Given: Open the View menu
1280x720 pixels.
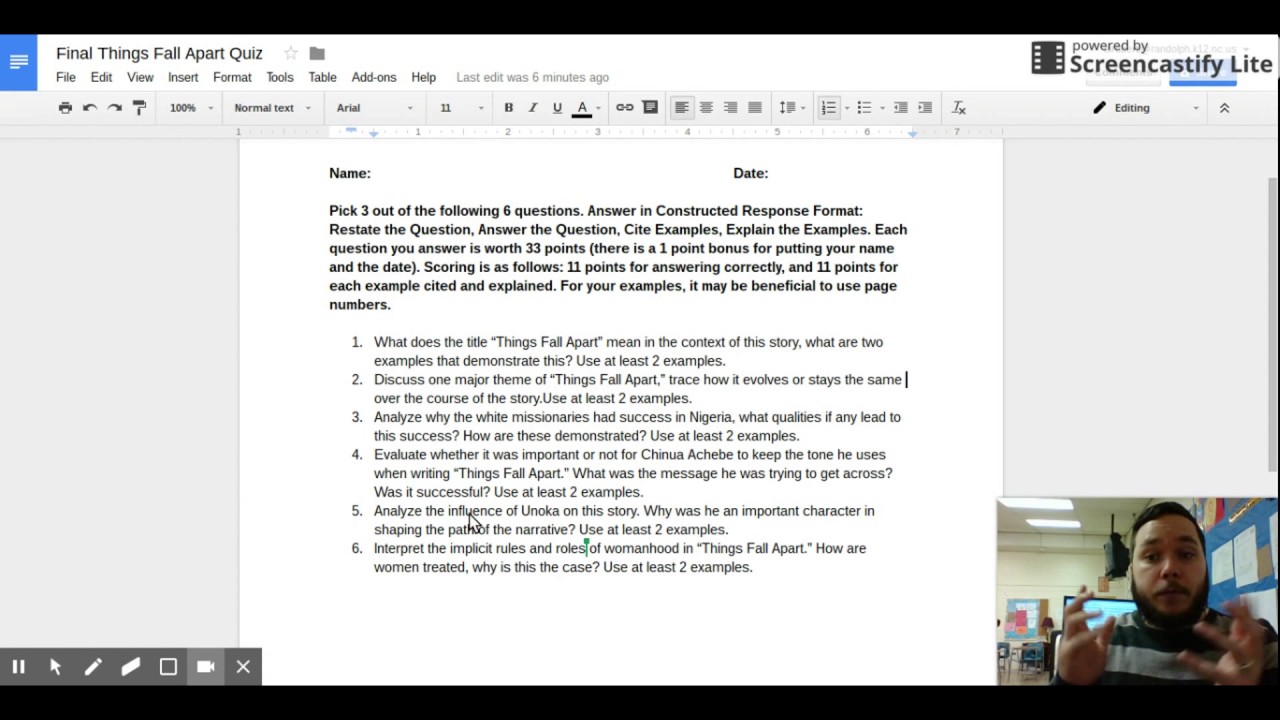Looking at the screenshot, I should [x=140, y=77].
